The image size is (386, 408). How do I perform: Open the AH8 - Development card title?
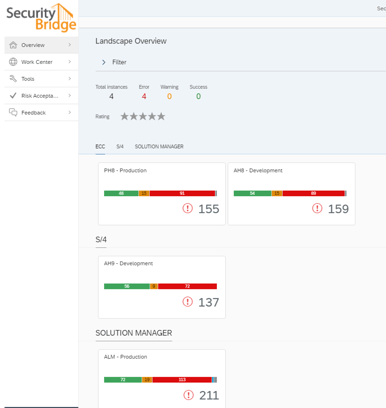pyautogui.click(x=258, y=170)
